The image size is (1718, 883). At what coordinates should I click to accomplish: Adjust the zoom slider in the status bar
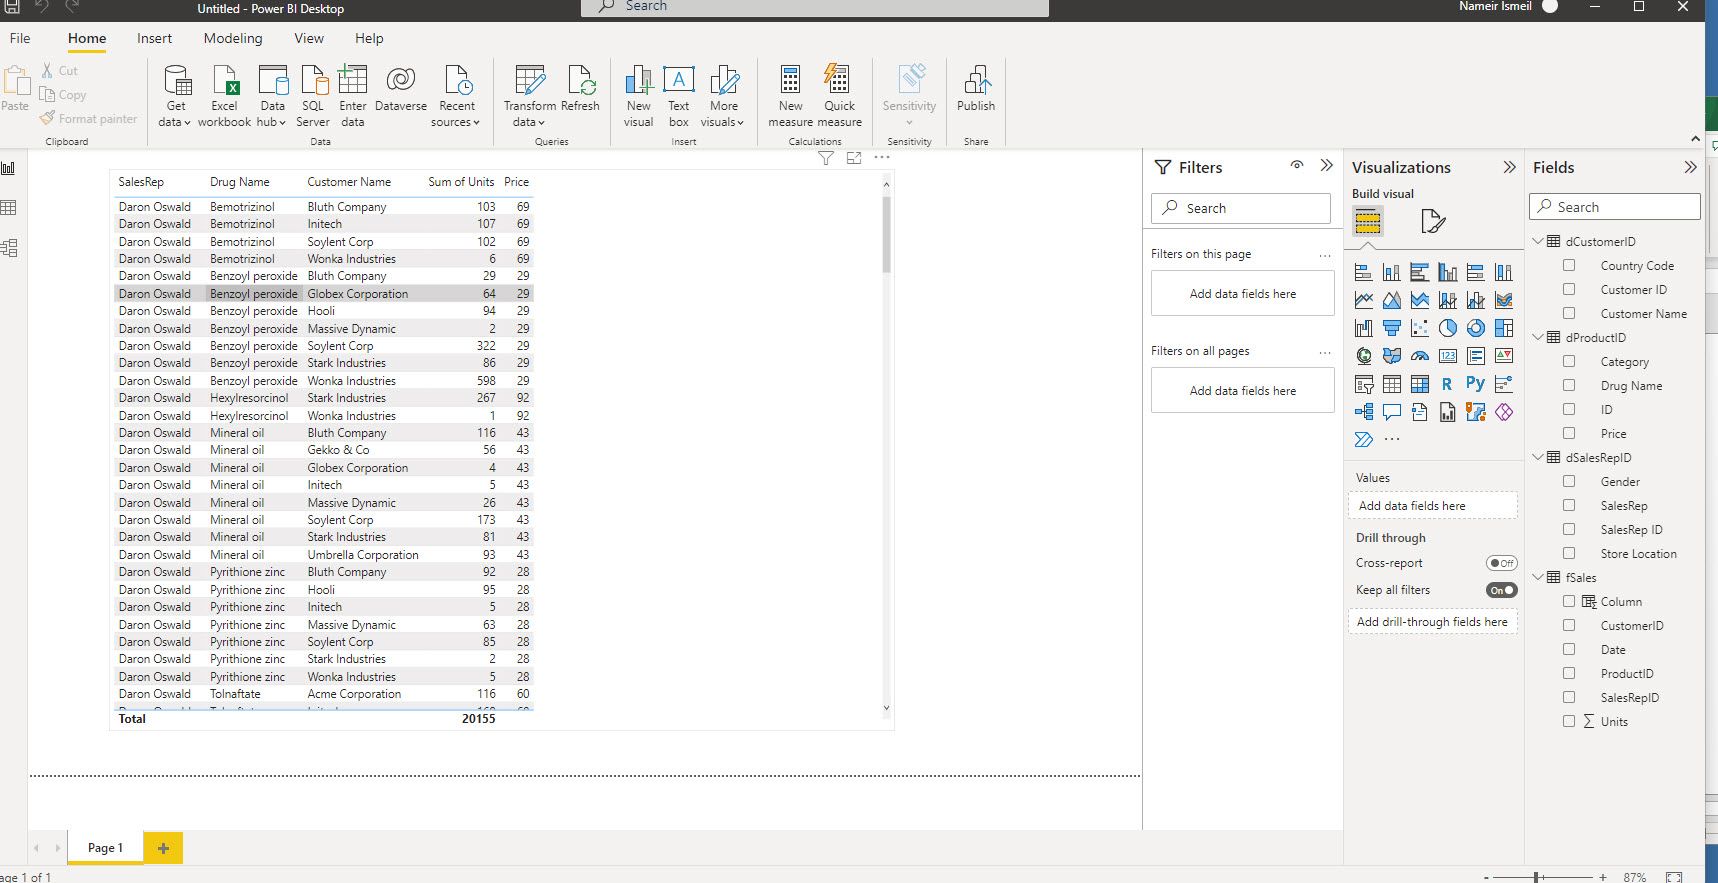(1536, 877)
